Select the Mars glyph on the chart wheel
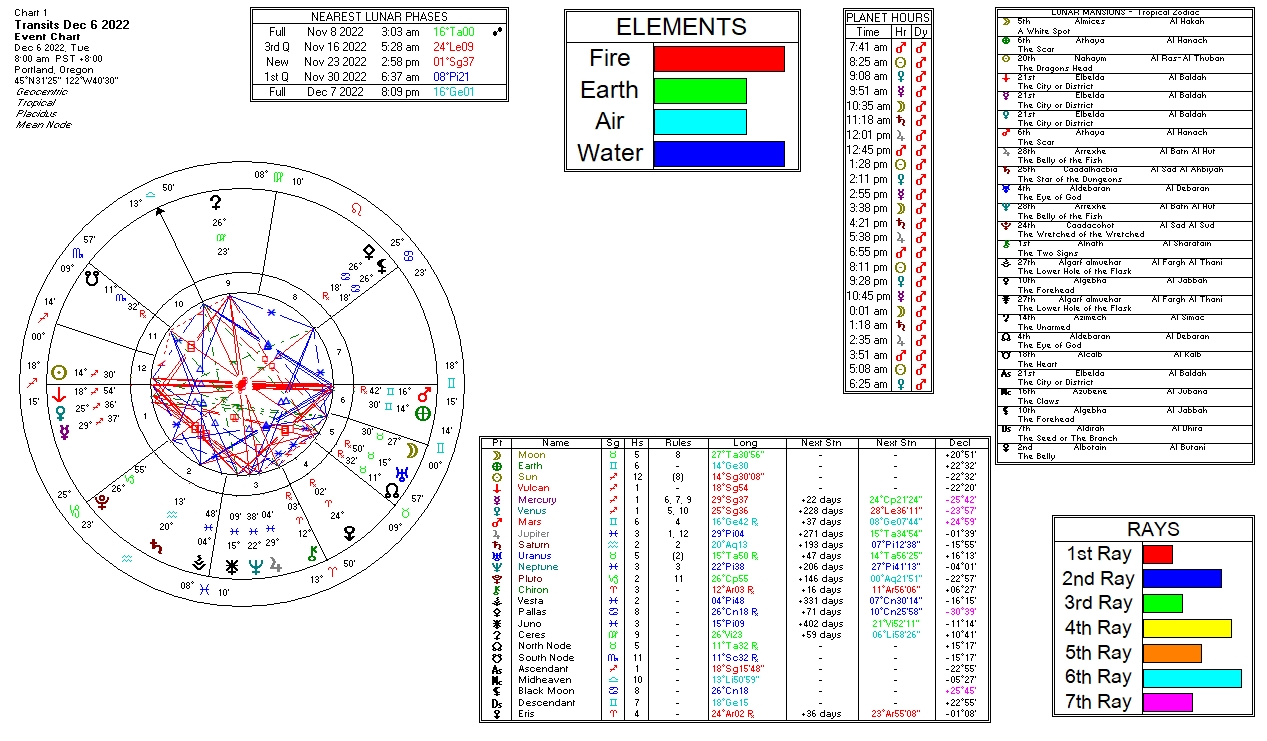 [x=424, y=393]
